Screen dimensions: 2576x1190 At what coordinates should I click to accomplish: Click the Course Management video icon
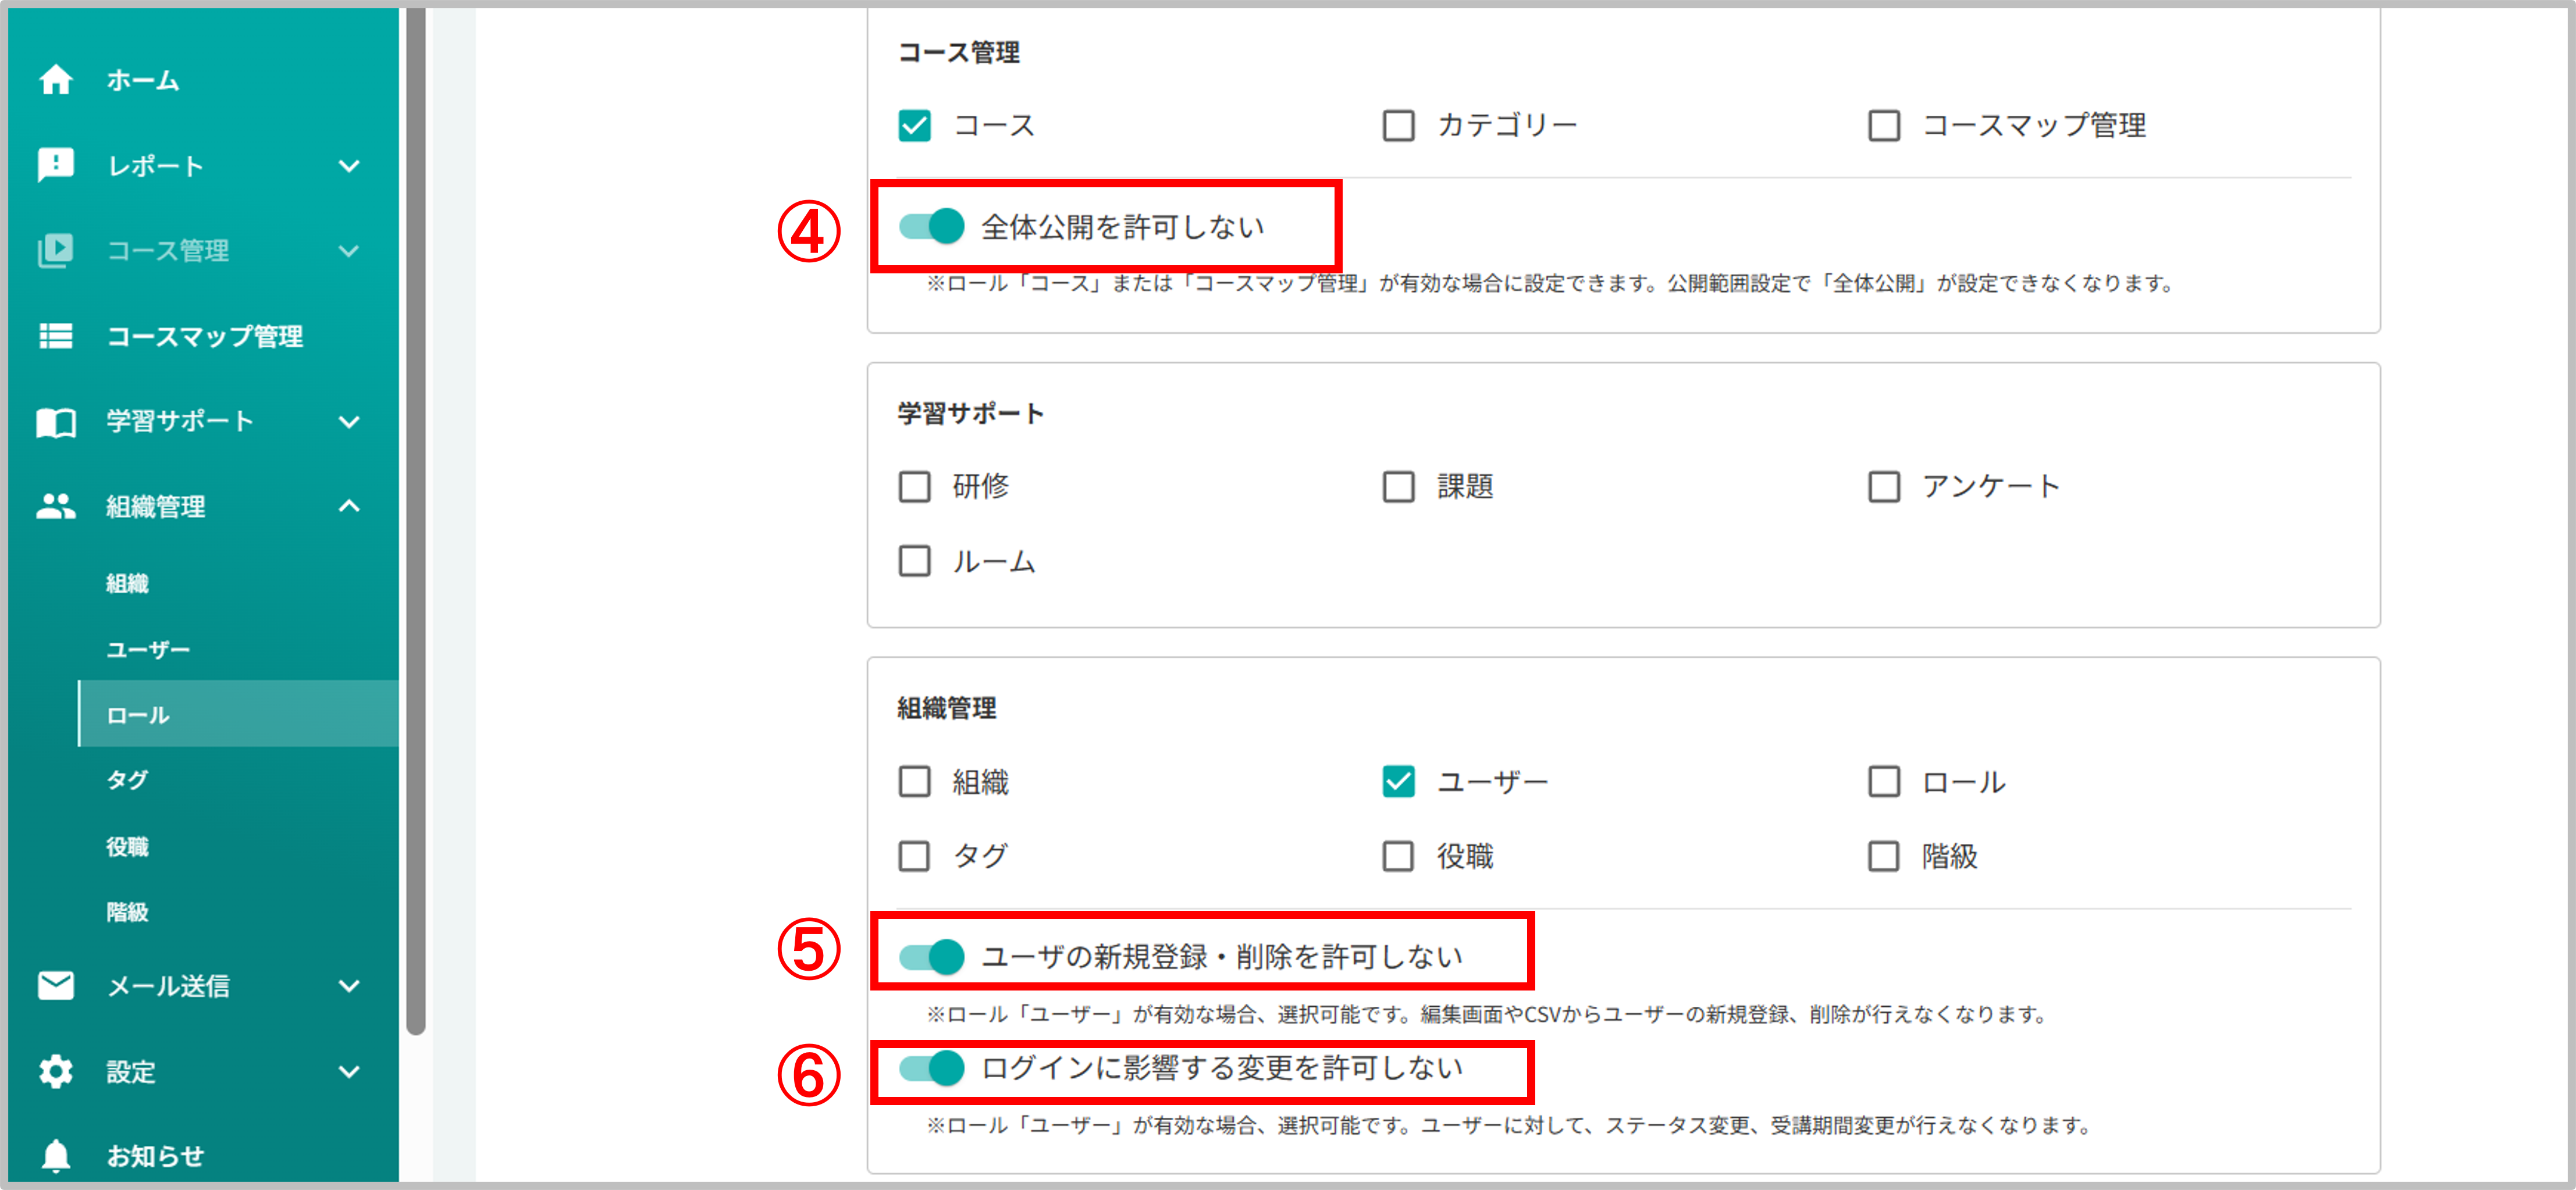click(56, 250)
